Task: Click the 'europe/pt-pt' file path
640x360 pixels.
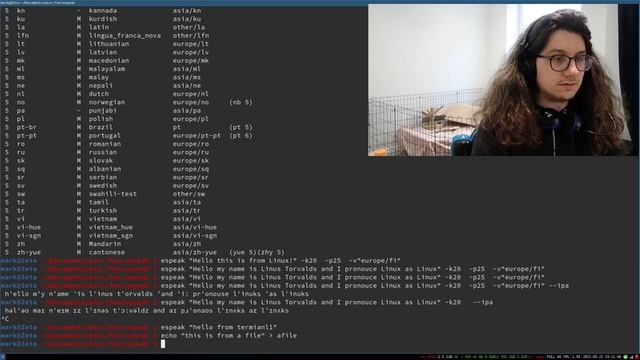Action: pos(197,136)
